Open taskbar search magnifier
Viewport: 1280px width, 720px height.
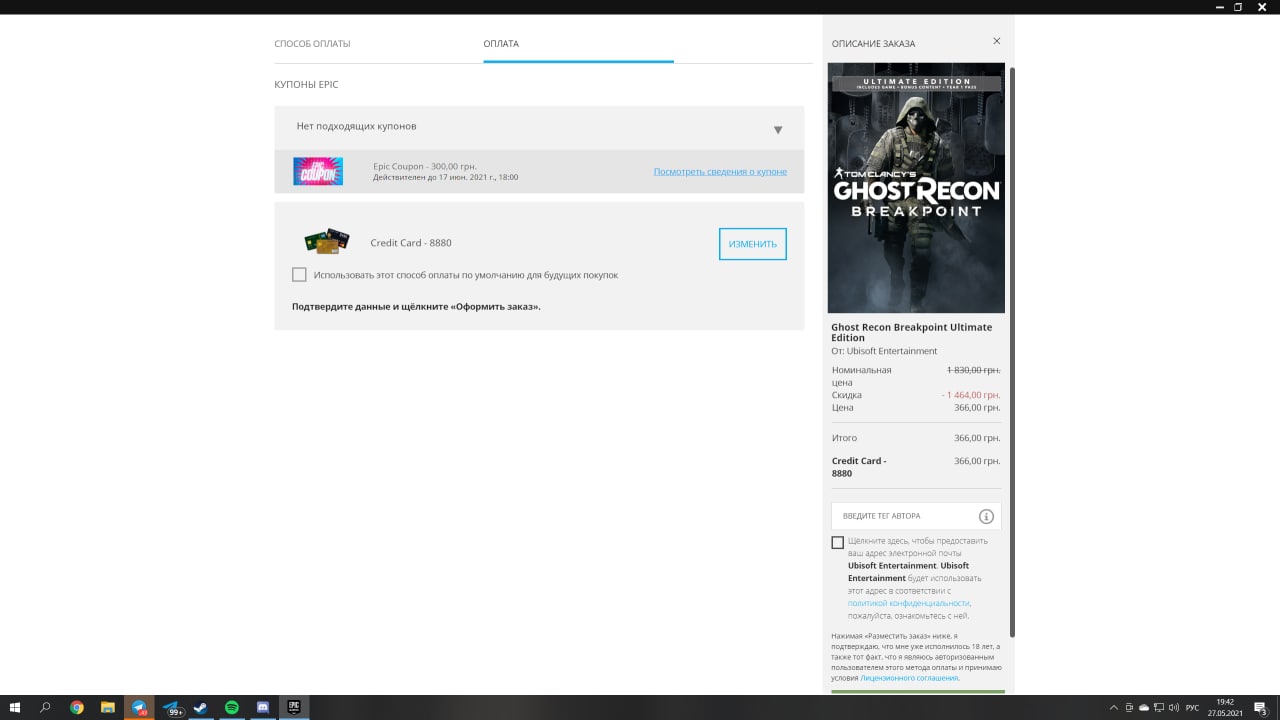(x=45, y=707)
